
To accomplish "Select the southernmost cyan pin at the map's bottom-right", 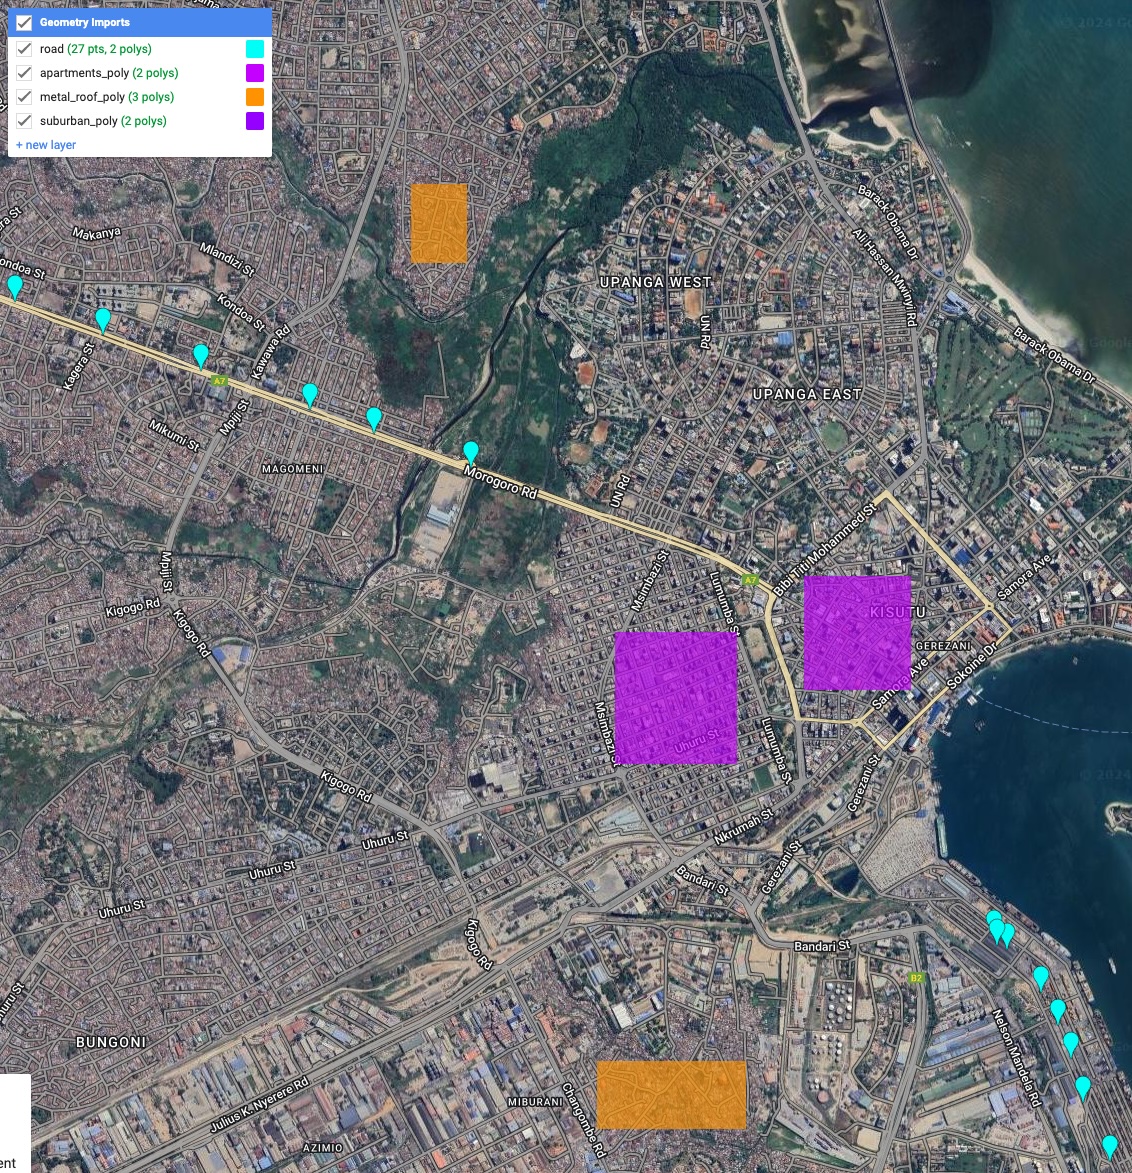I will [x=1110, y=1146].
